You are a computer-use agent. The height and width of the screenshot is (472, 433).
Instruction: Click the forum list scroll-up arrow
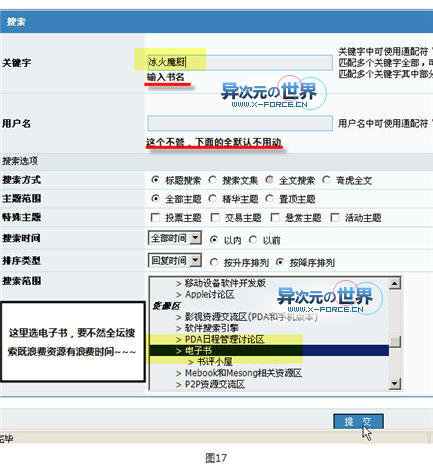tap(395, 284)
